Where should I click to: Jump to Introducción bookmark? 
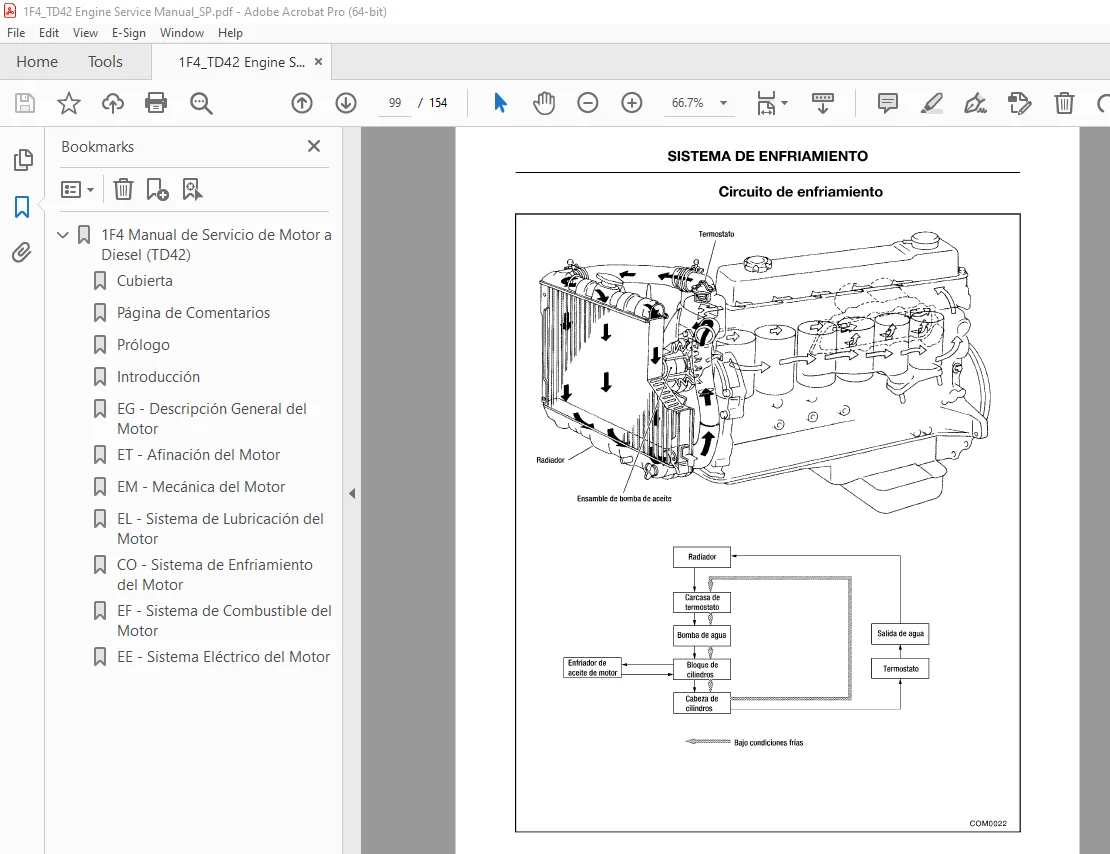coord(159,377)
